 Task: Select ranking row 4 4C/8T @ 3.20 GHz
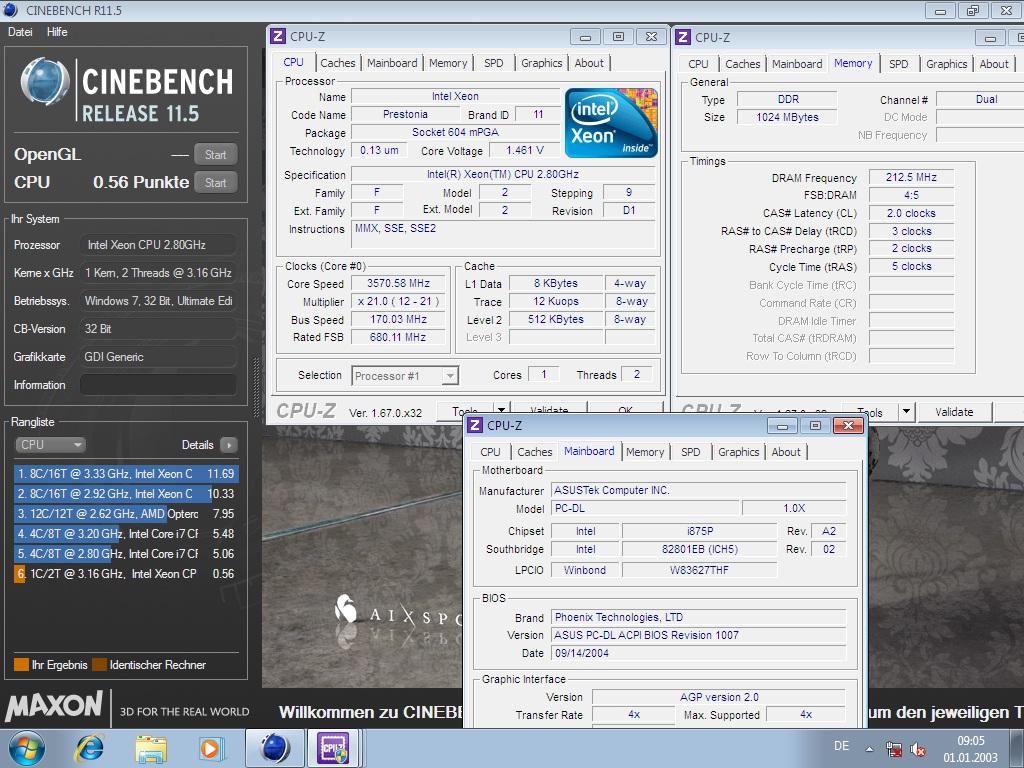coord(125,534)
